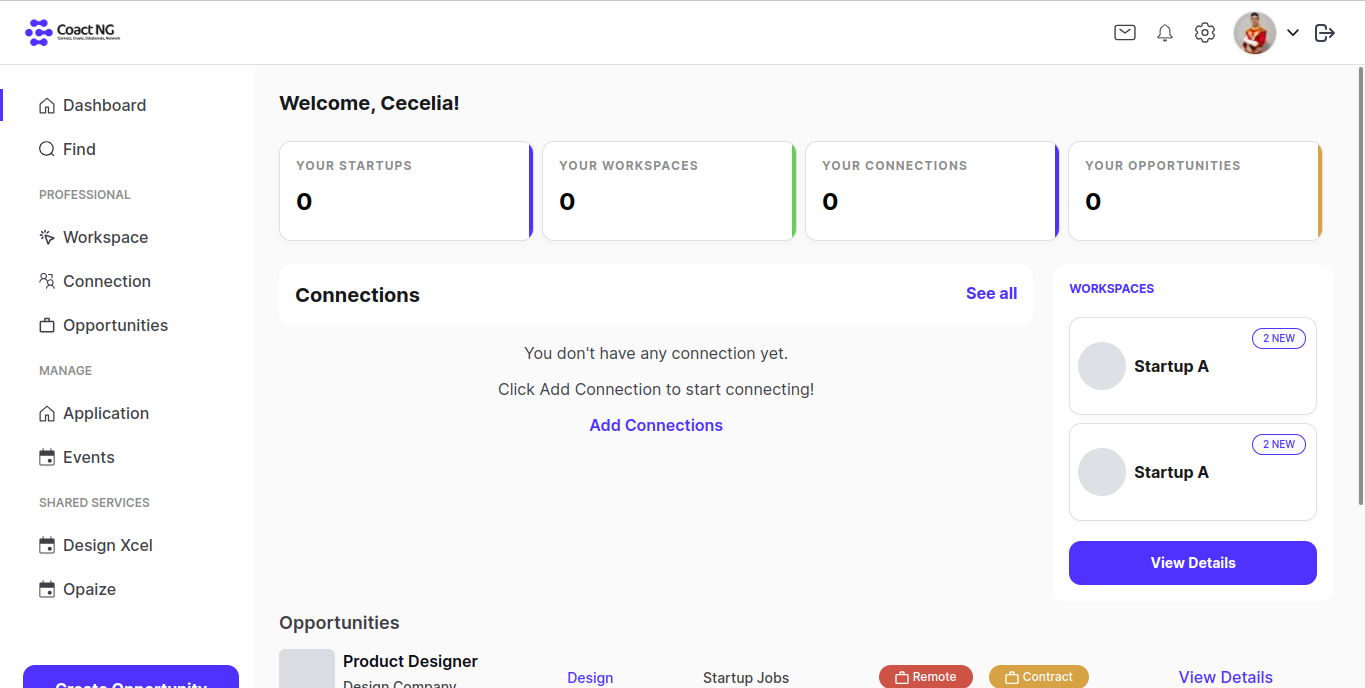
Task: Click the Dashboard home icon
Action: [x=47, y=106]
